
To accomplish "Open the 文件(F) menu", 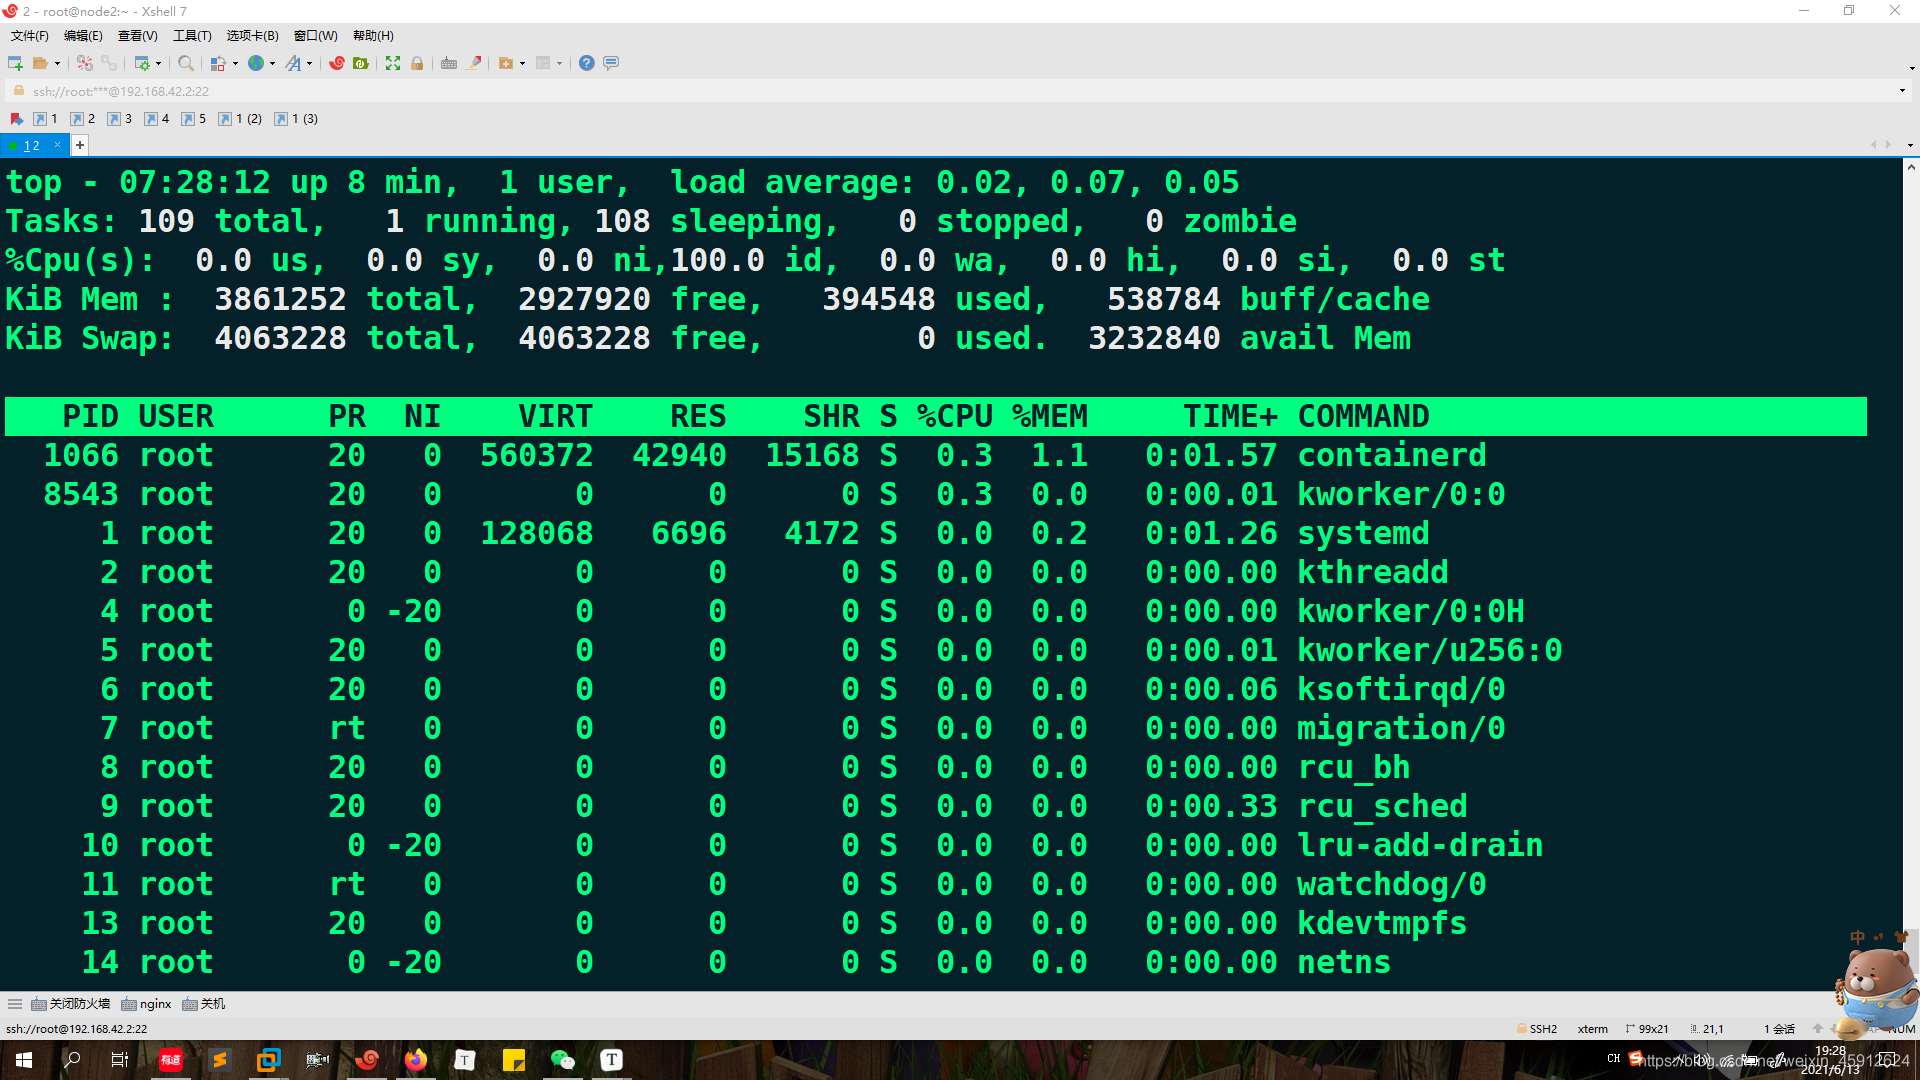I will [30, 36].
